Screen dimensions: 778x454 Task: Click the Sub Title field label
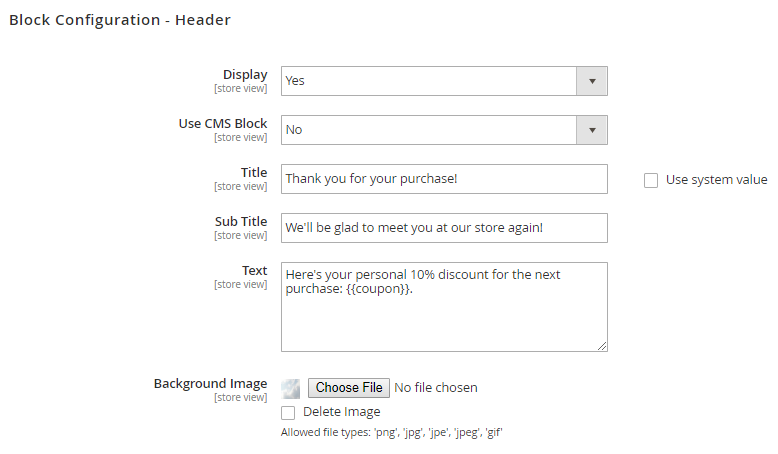[241, 222]
